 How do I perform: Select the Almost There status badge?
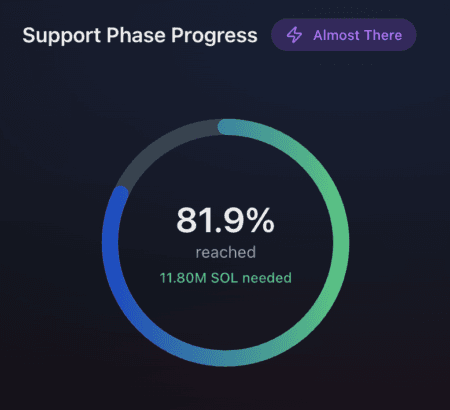point(344,35)
